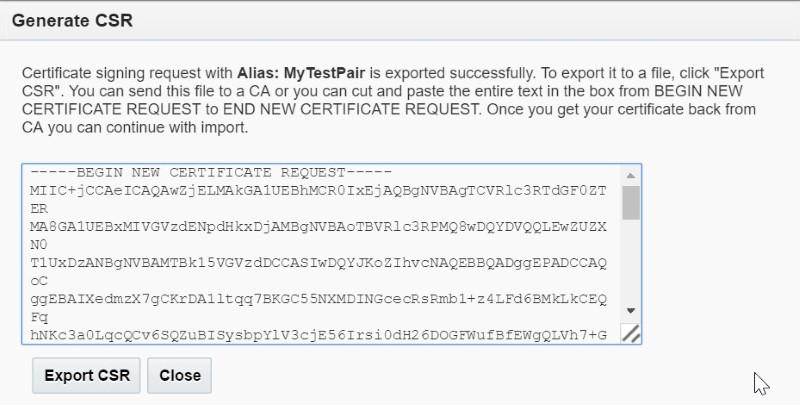Viewport: 800px width, 405px height.
Task: Click the bold Alias: MyTestPair text
Action: pyautogui.click(x=301, y=73)
